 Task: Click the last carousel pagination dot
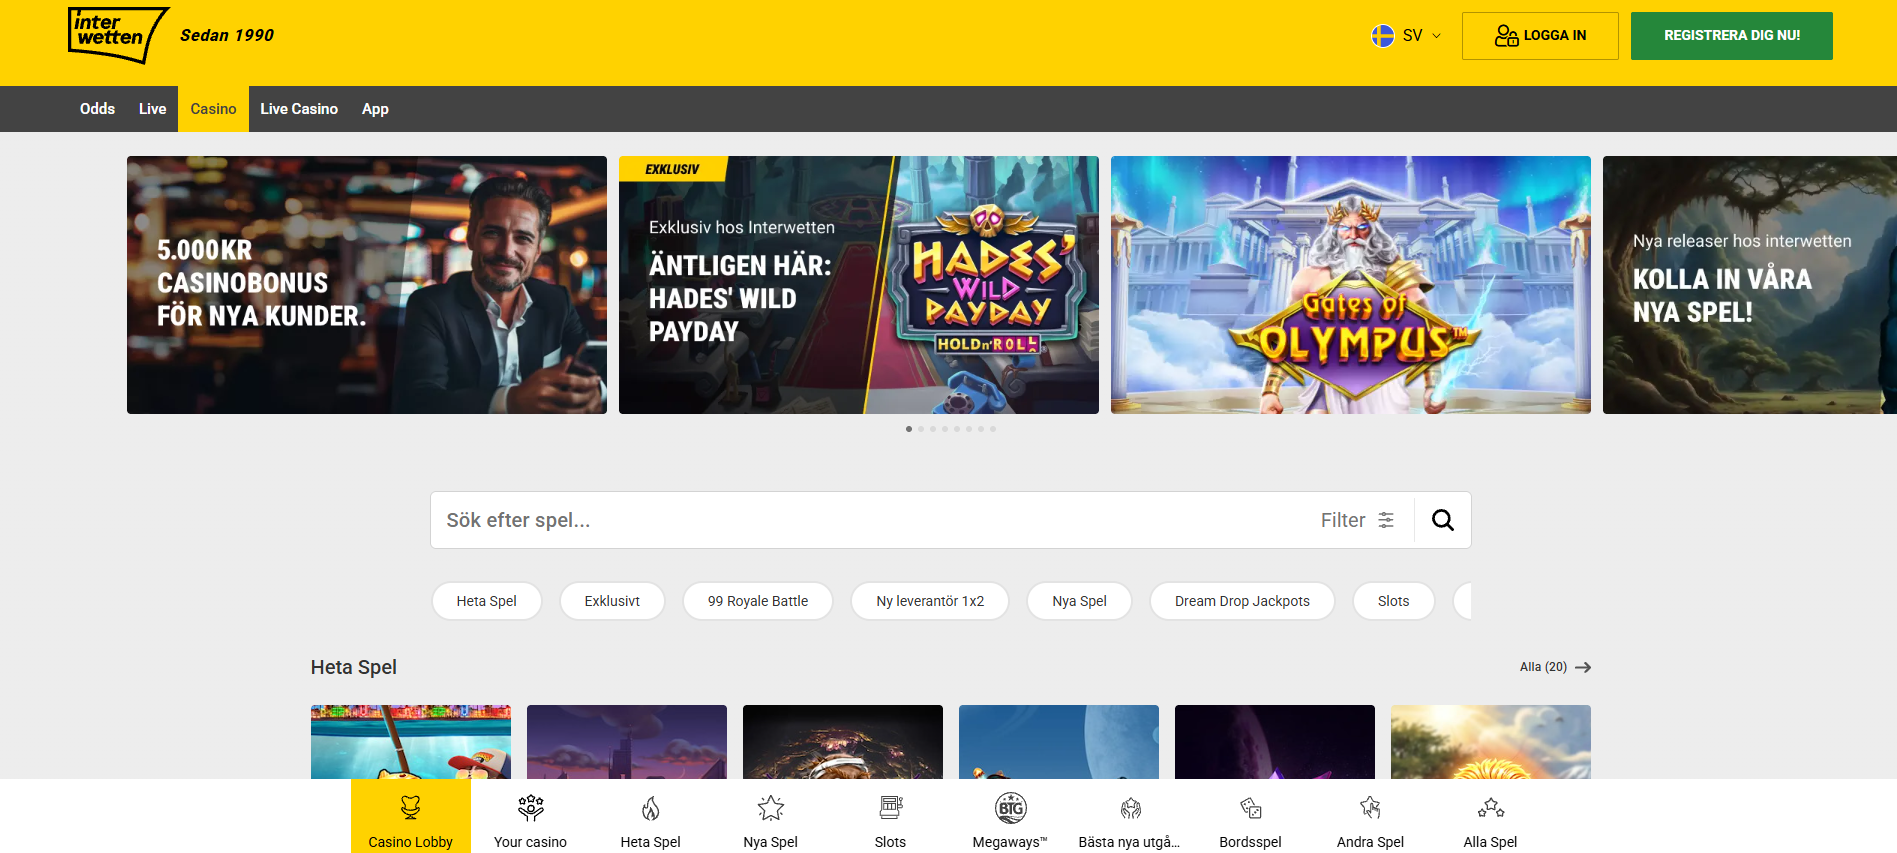click(993, 429)
